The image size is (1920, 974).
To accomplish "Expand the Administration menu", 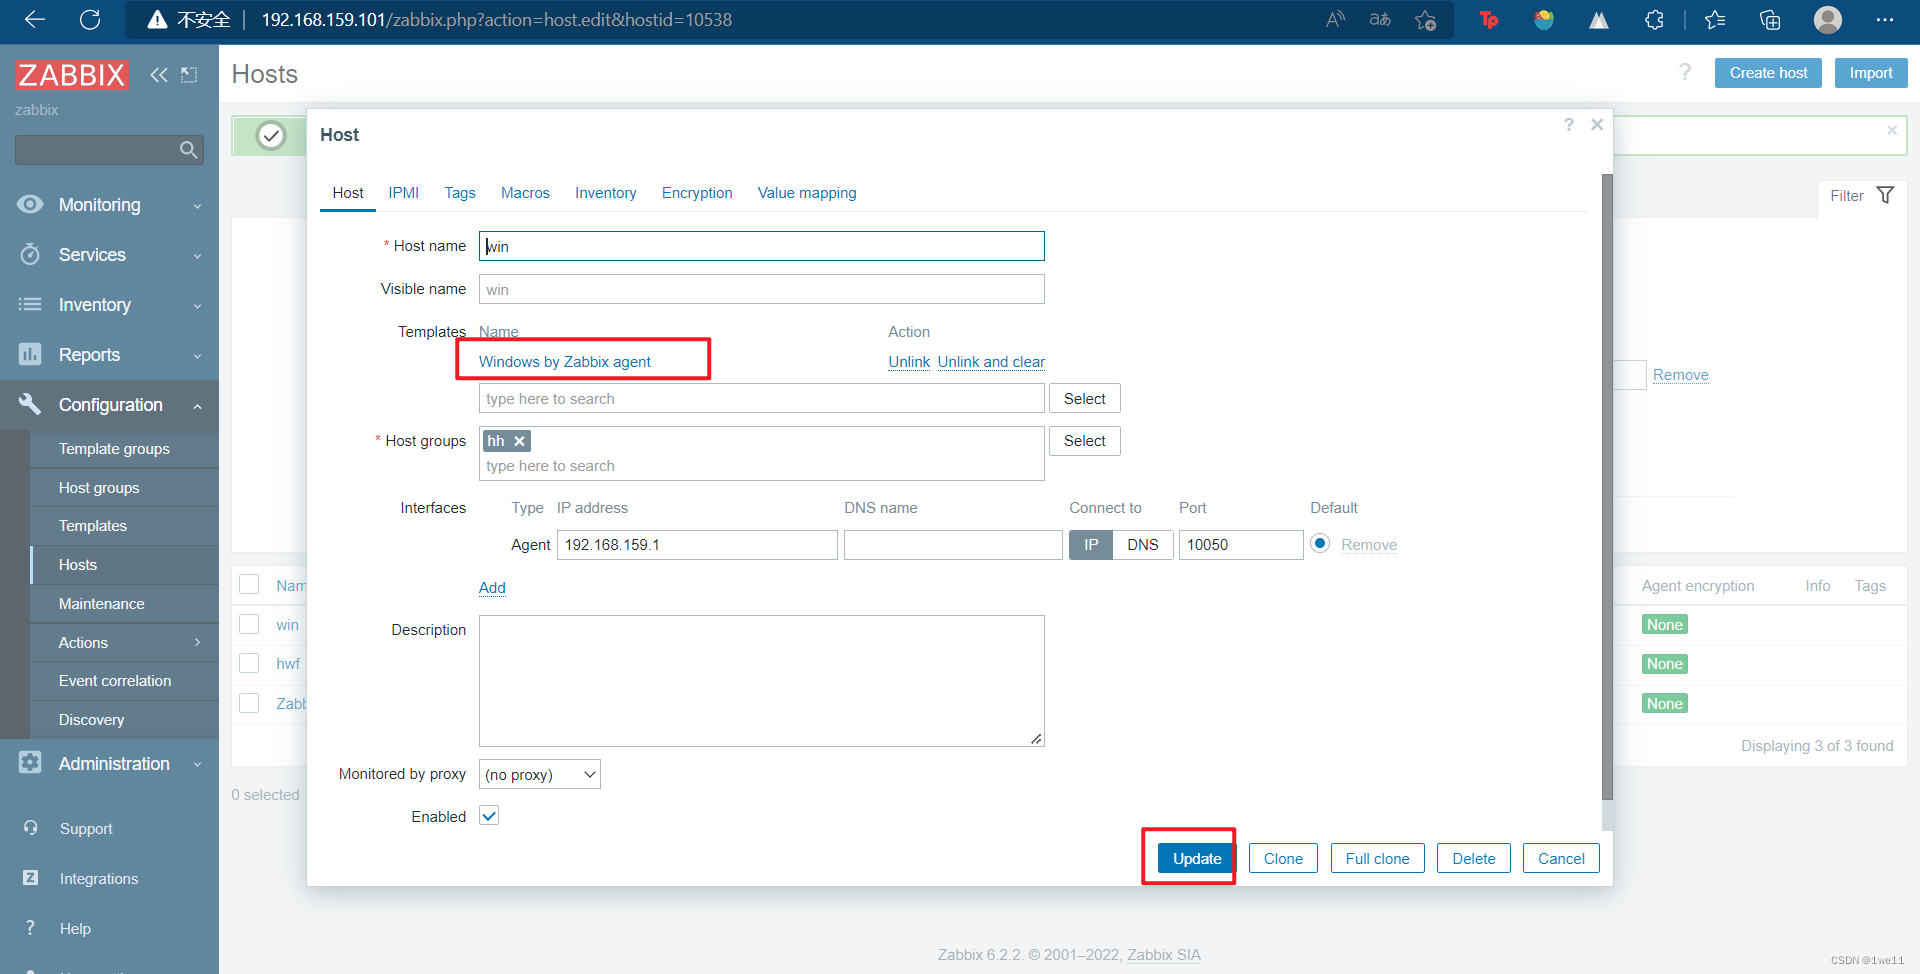I will tap(109, 764).
